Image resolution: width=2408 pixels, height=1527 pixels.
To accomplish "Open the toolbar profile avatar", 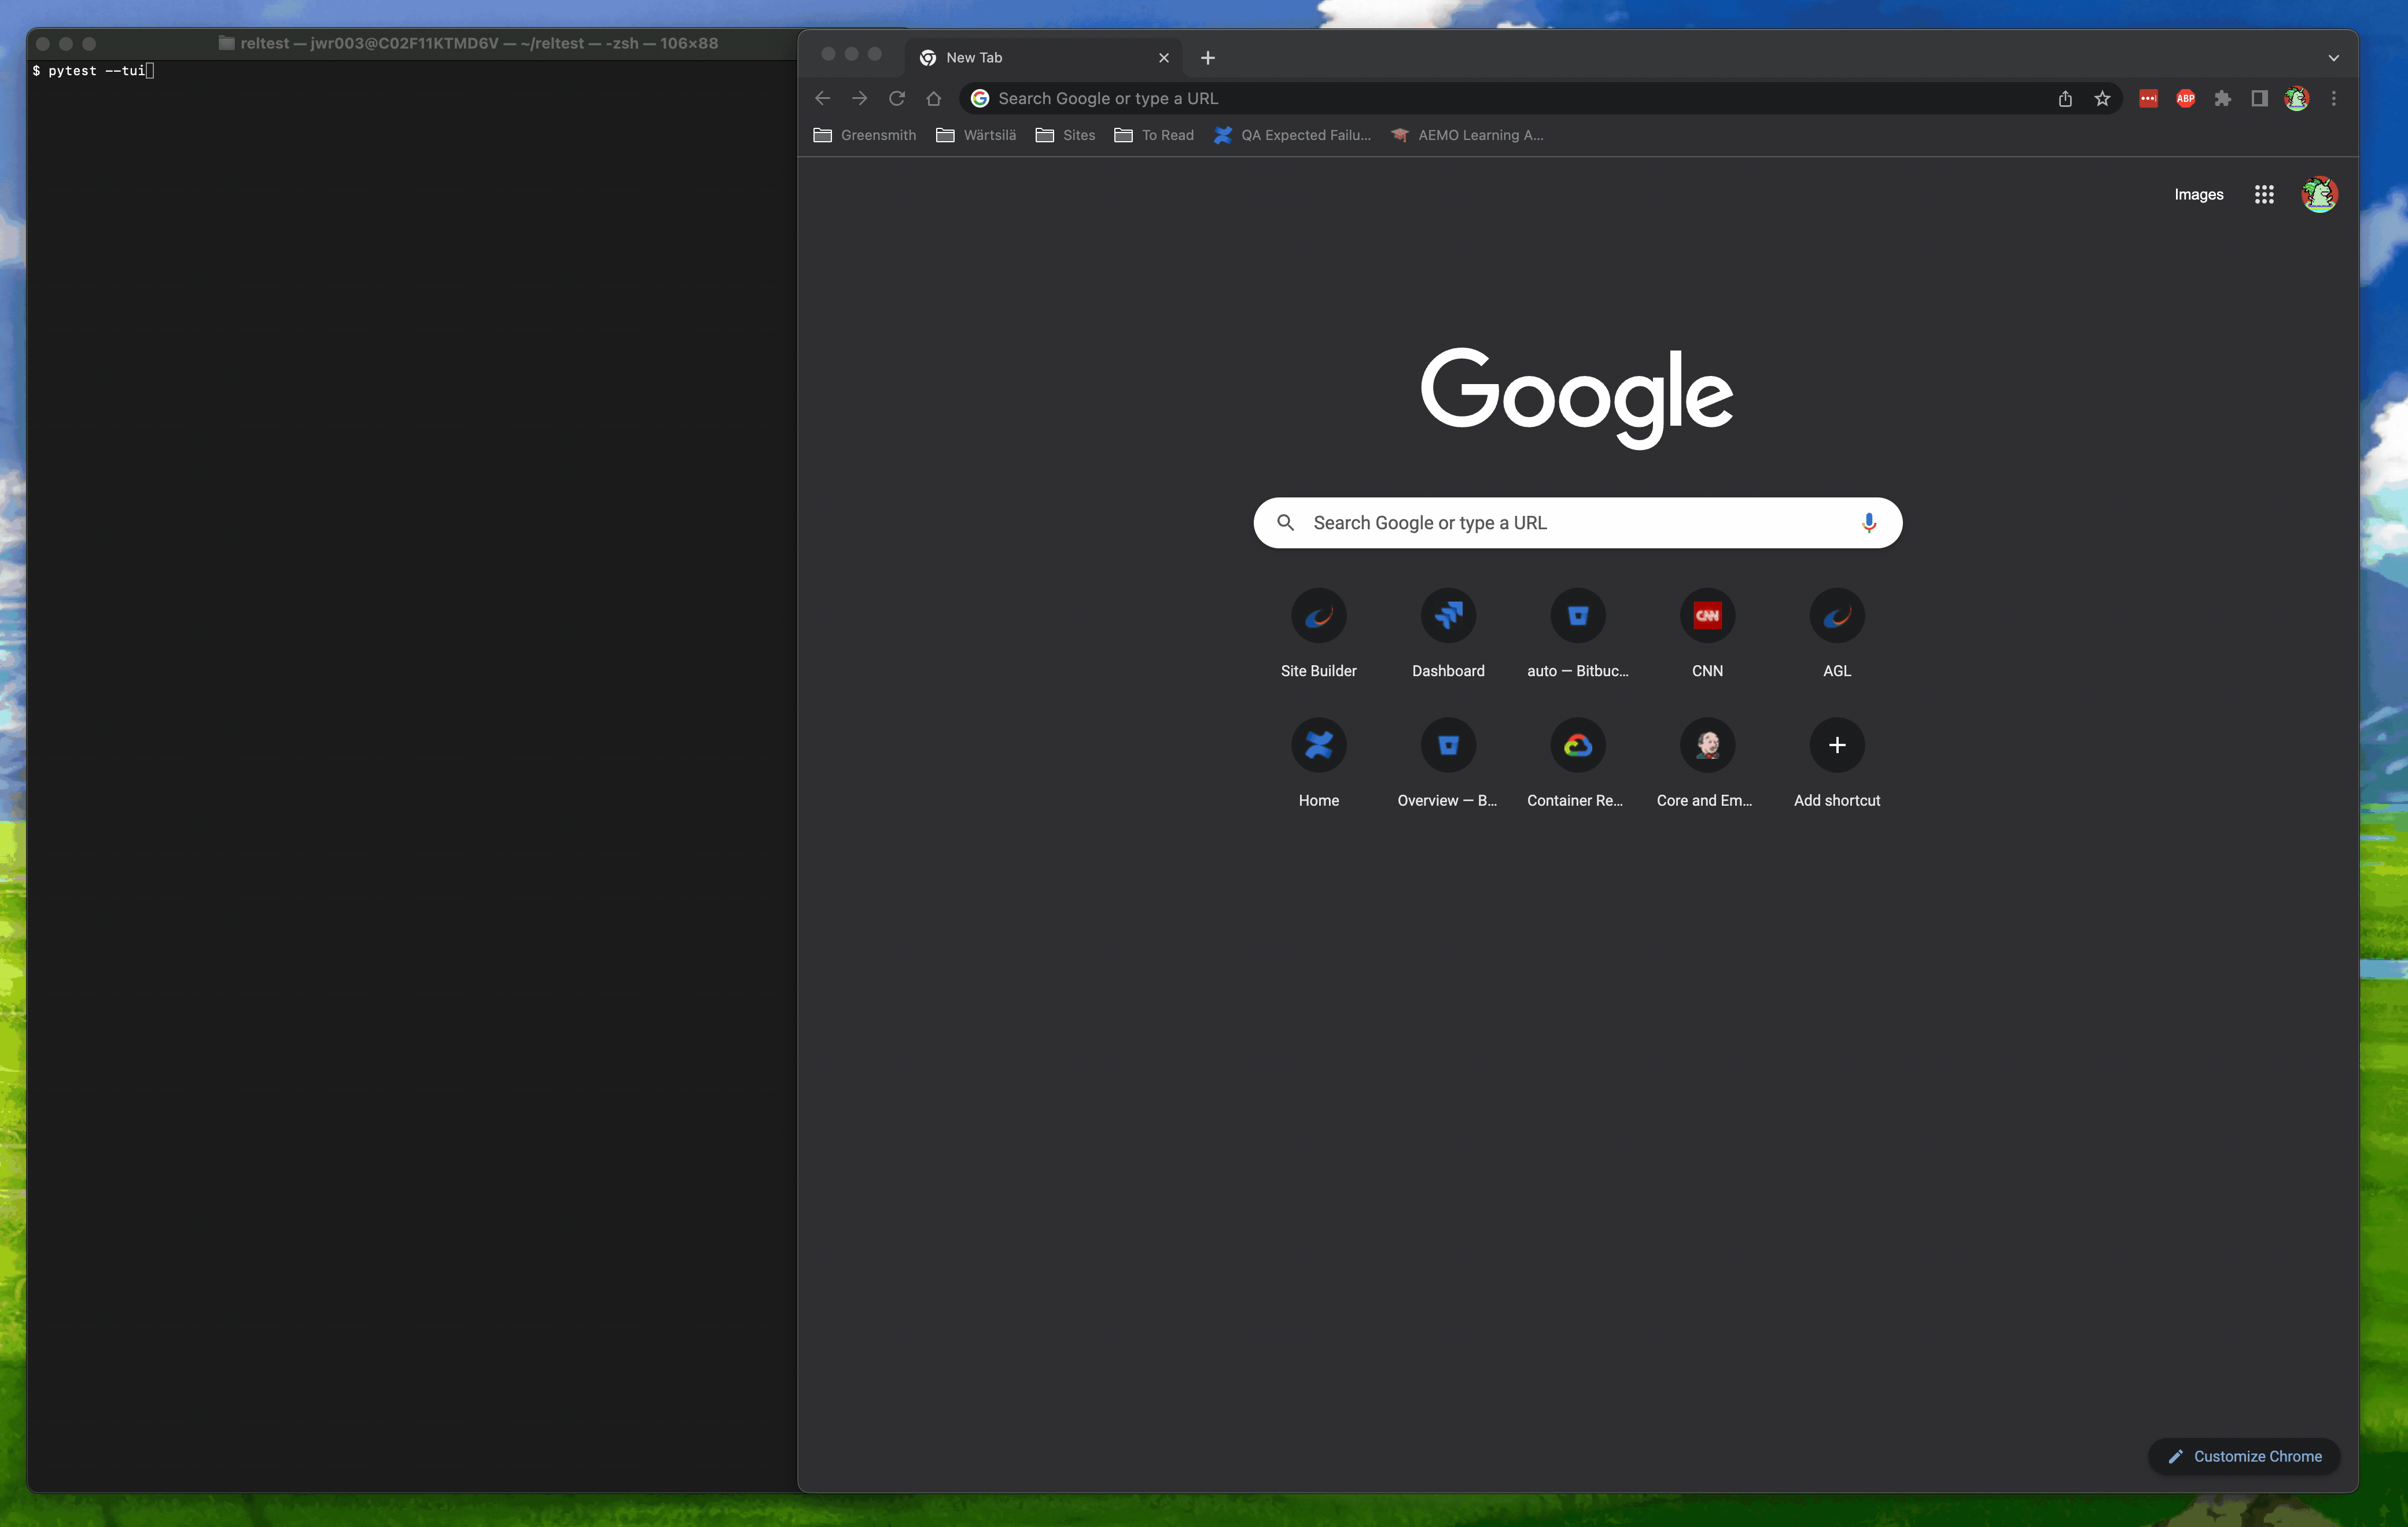I will 2297,98.
